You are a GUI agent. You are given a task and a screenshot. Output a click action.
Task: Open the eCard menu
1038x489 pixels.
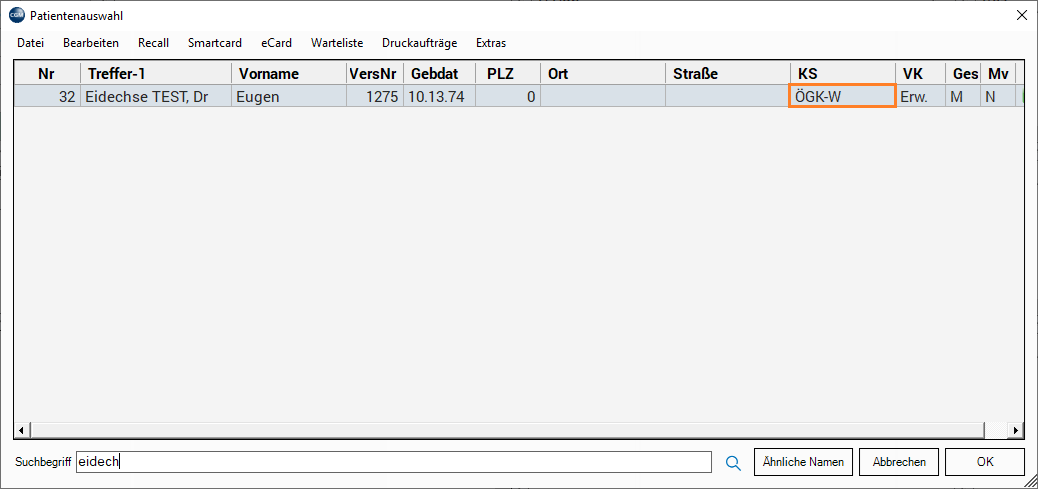(x=276, y=43)
